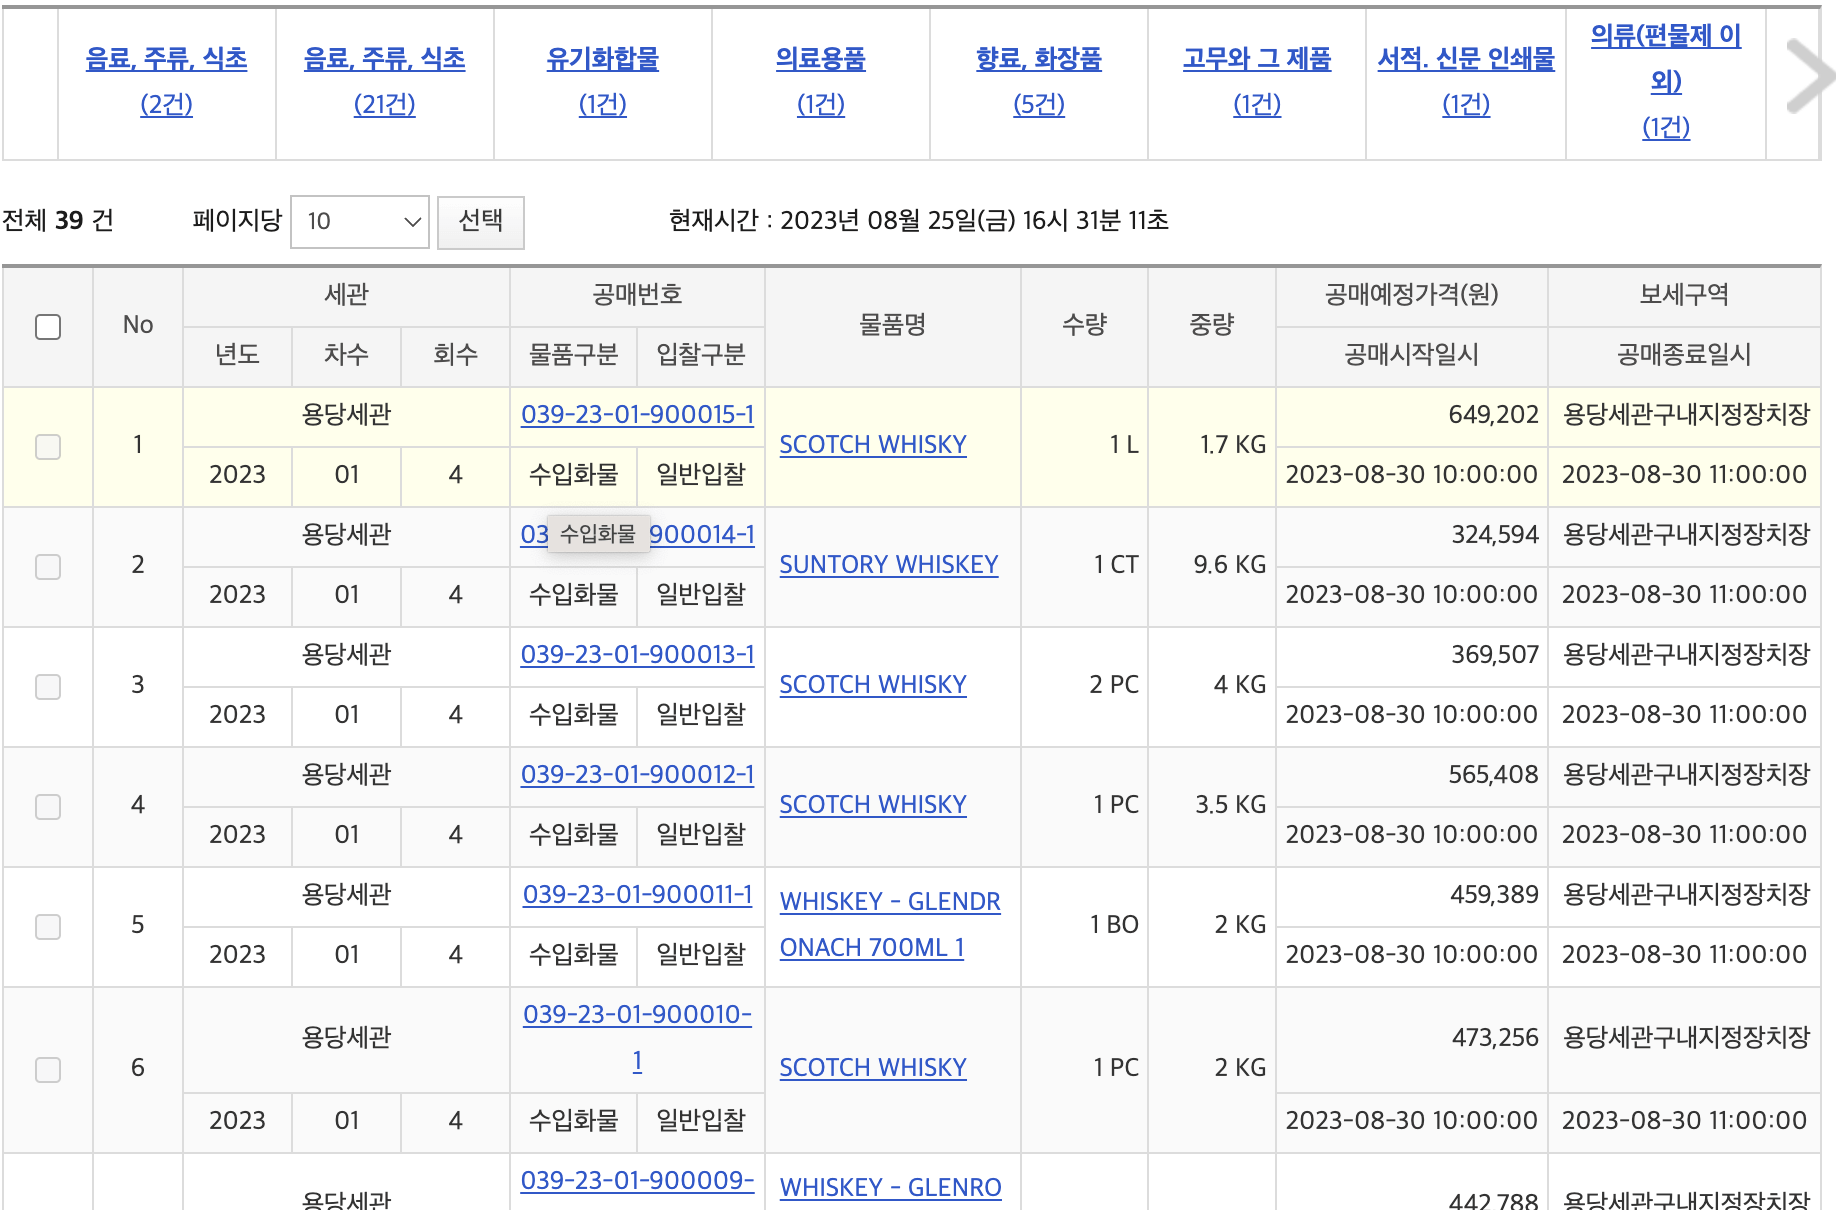Image resolution: width=1836 pixels, height=1210 pixels.
Task: Check the checkbox for row 4
Action: click(x=48, y=807)
